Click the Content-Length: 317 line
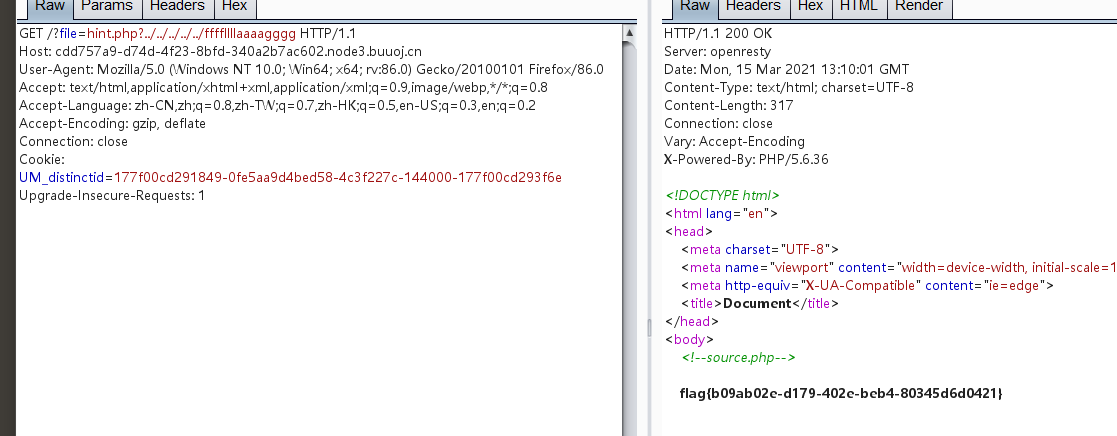The image size is (1117, 436). 729,105
